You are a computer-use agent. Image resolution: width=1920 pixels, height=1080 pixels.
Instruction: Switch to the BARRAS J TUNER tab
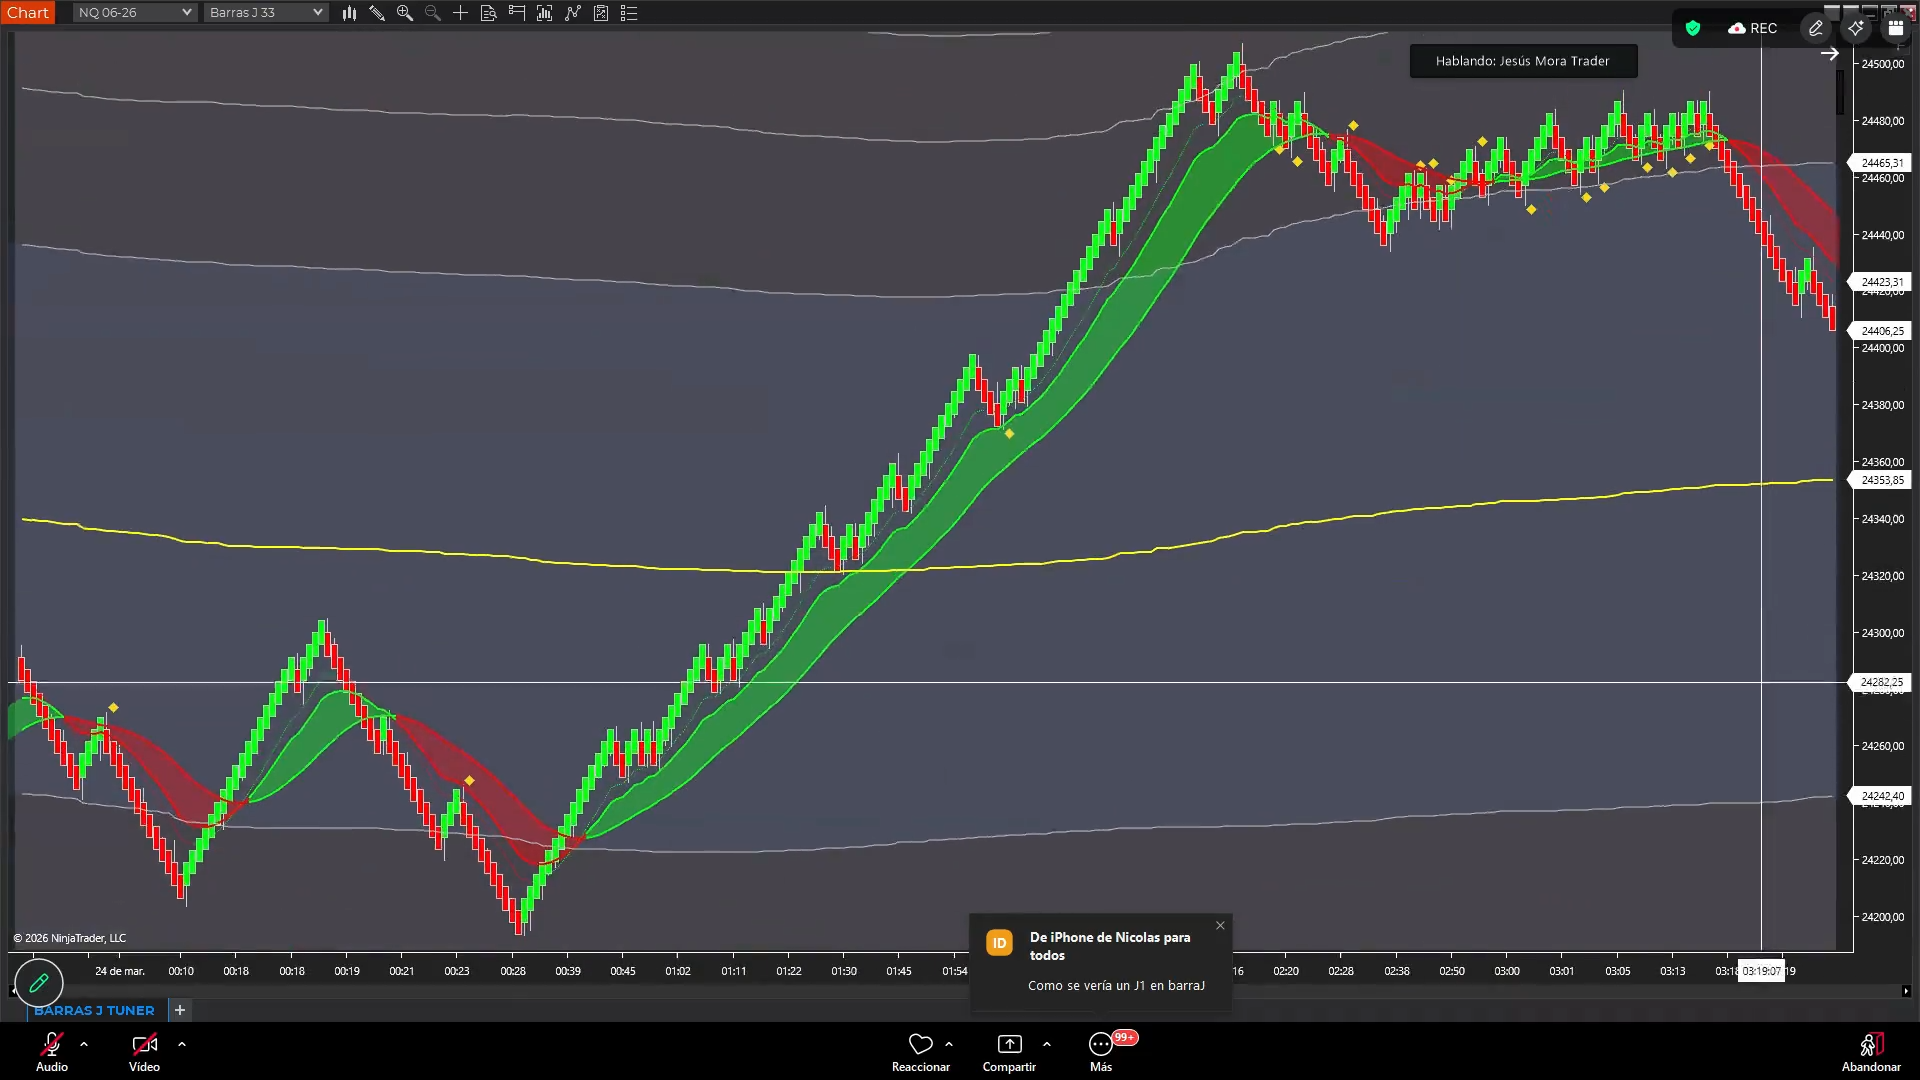(x=94, y=1010)
